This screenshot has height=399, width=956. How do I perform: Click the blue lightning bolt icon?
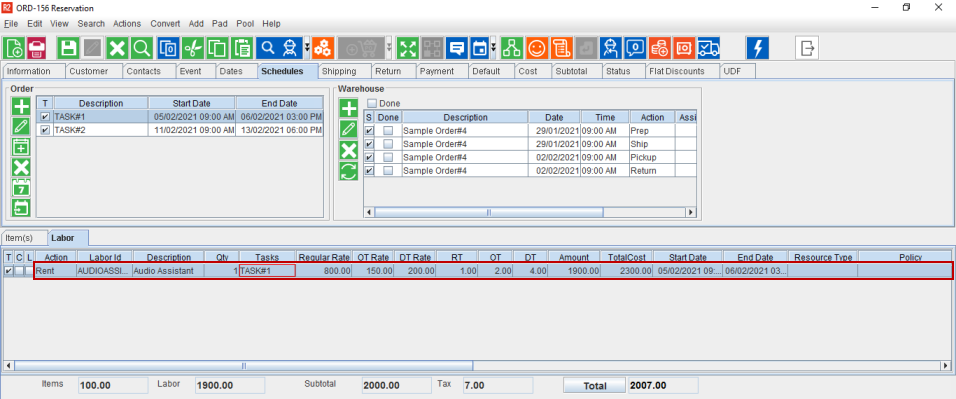(x=758, y=48)
